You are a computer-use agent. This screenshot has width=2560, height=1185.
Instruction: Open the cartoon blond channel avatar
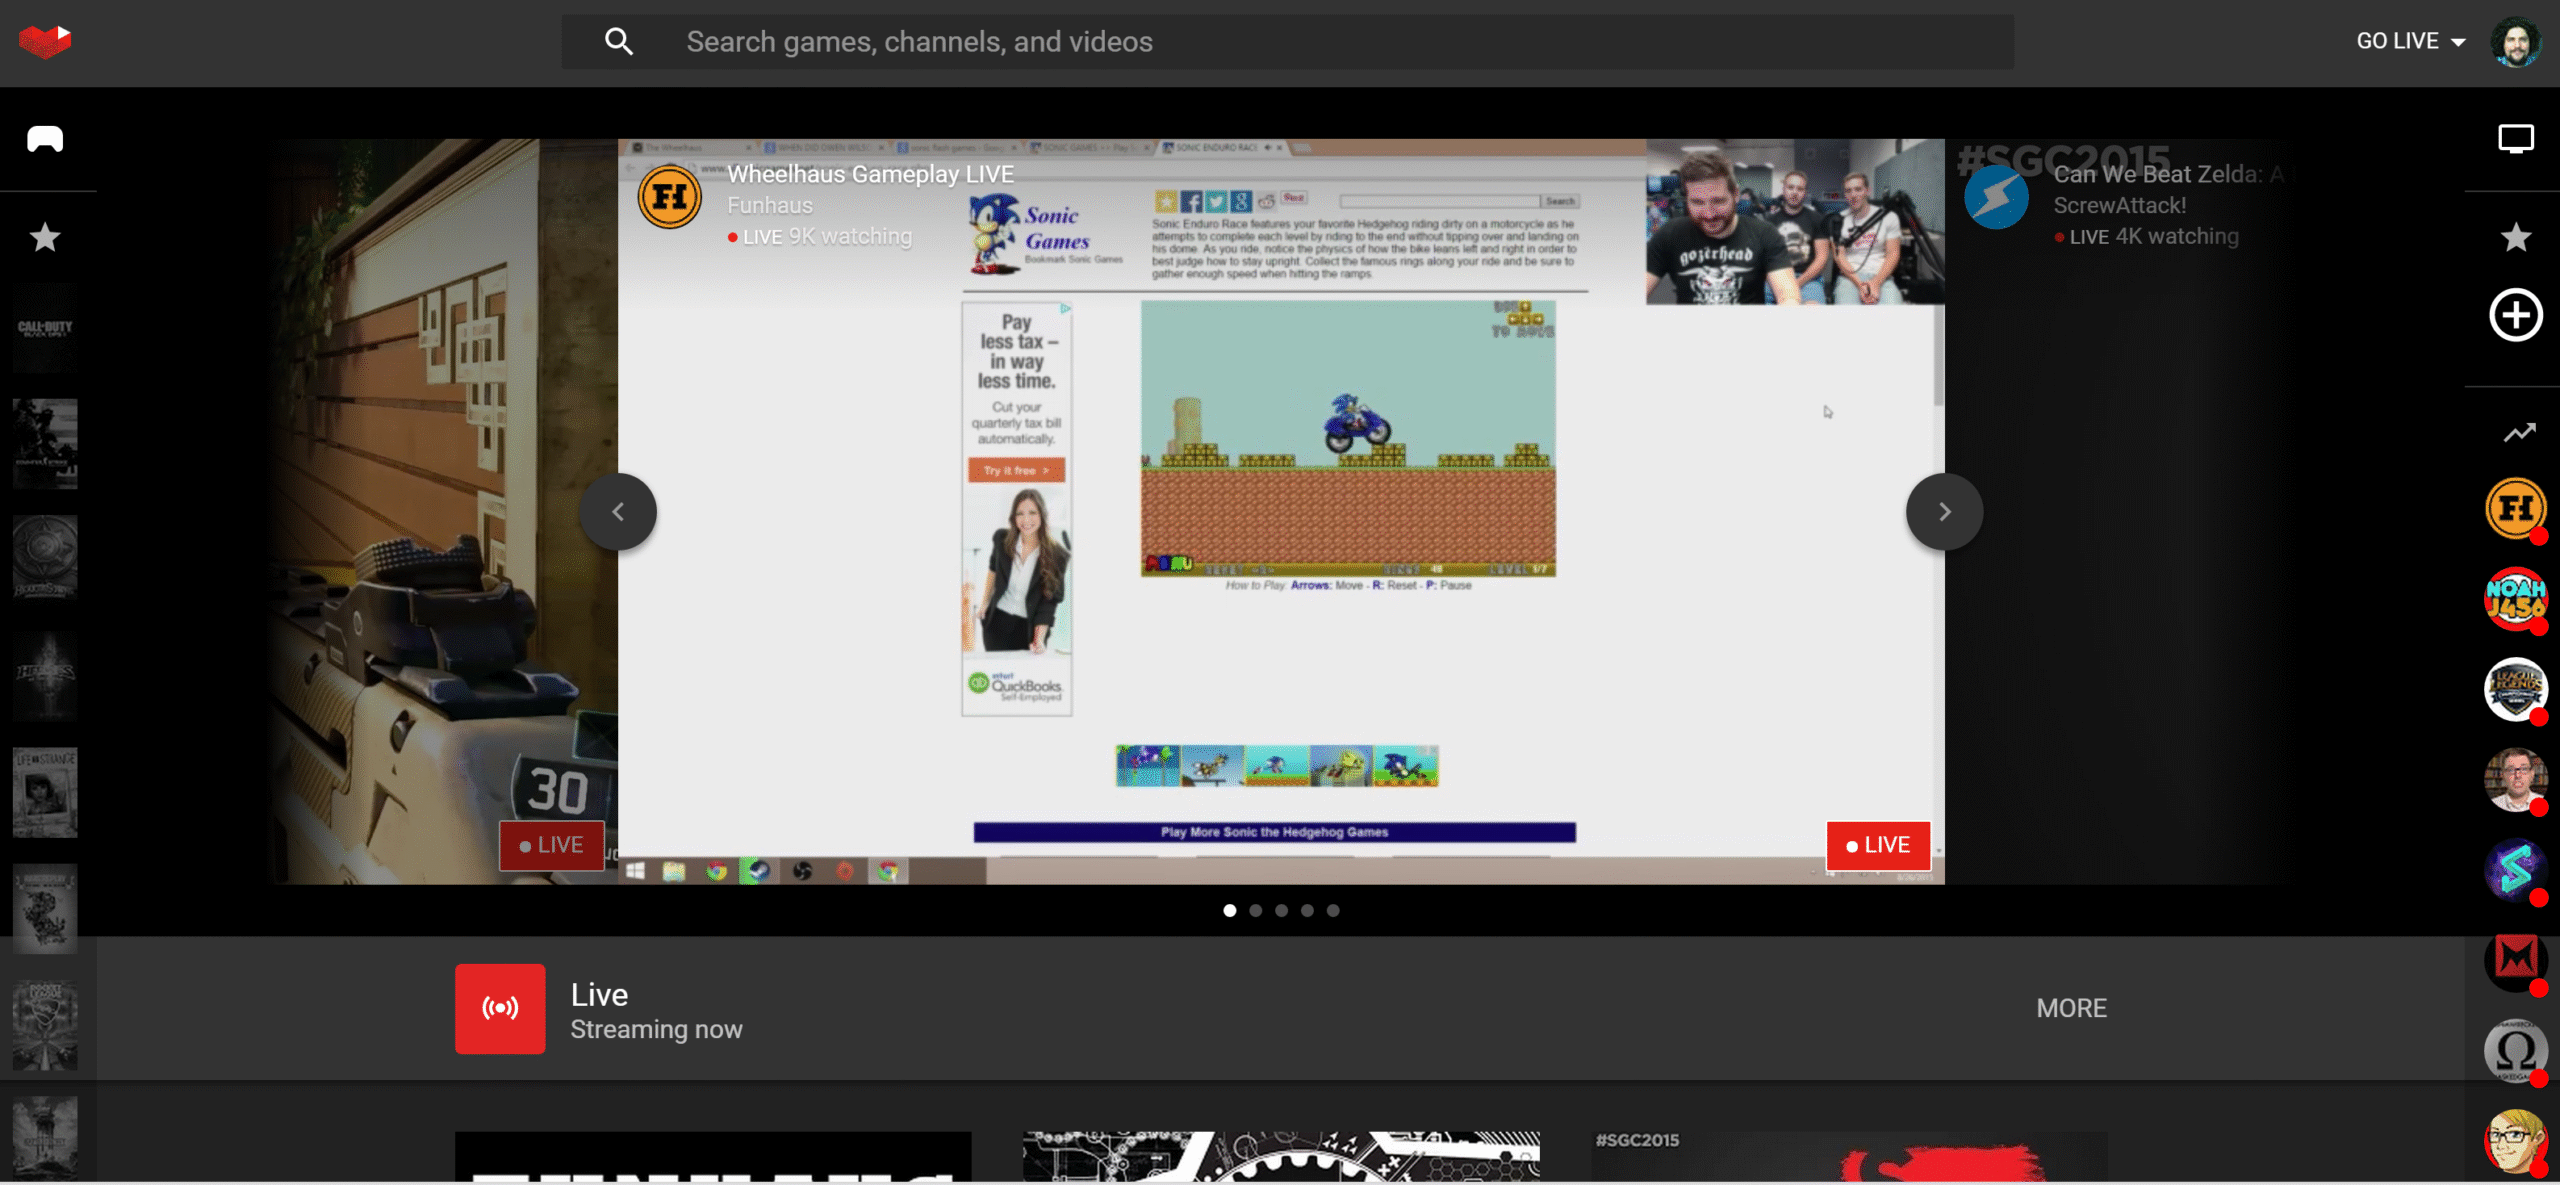point(2516,1140)
